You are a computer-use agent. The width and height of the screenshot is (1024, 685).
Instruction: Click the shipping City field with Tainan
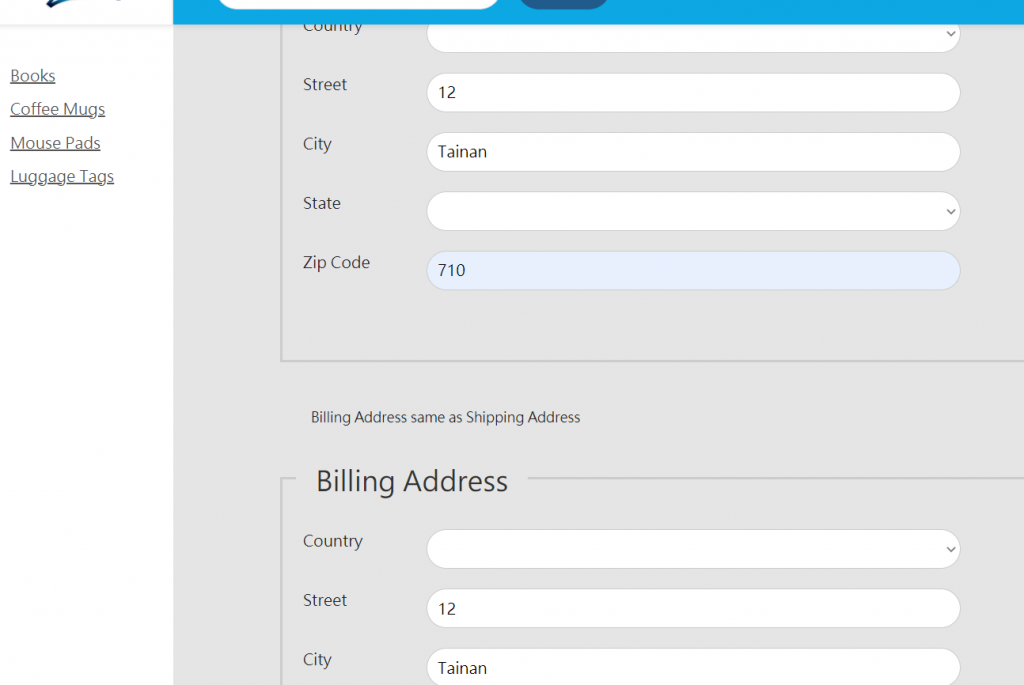click(693, 152)
